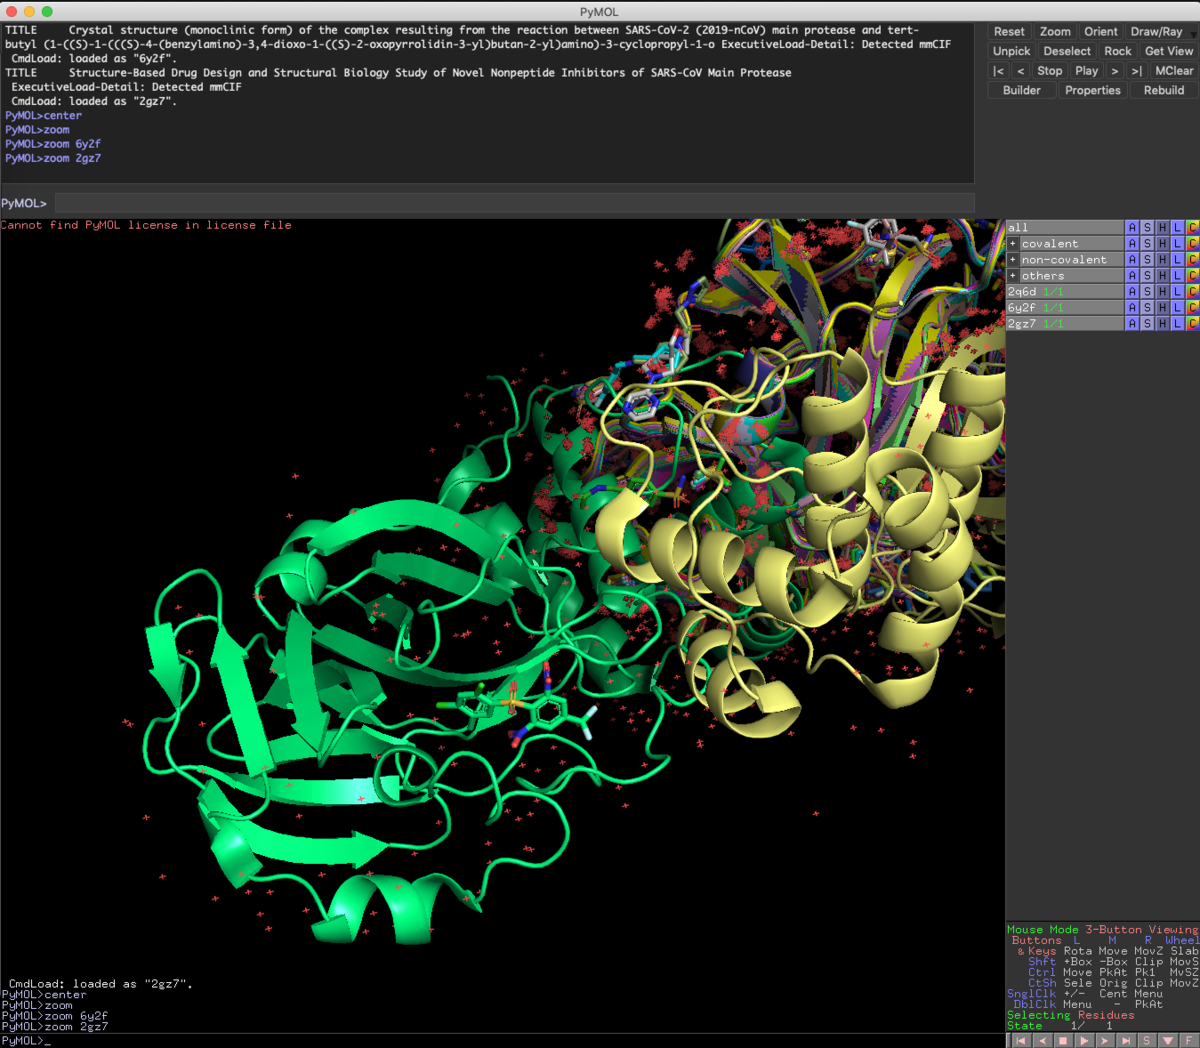This screenshot has width=1200, height=1048.
Task: Click the Stop movie button in top panel
Action: pos(1050,71)
